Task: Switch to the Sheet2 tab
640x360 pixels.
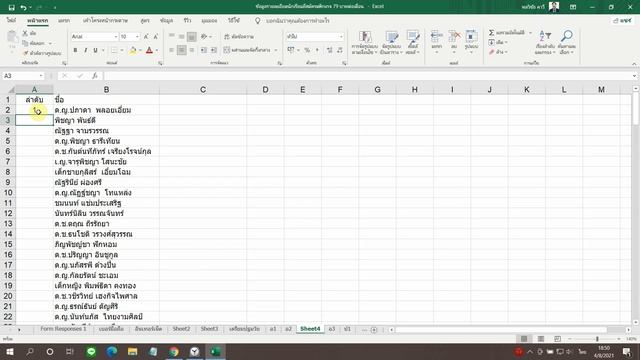Action: click(181, 329)
